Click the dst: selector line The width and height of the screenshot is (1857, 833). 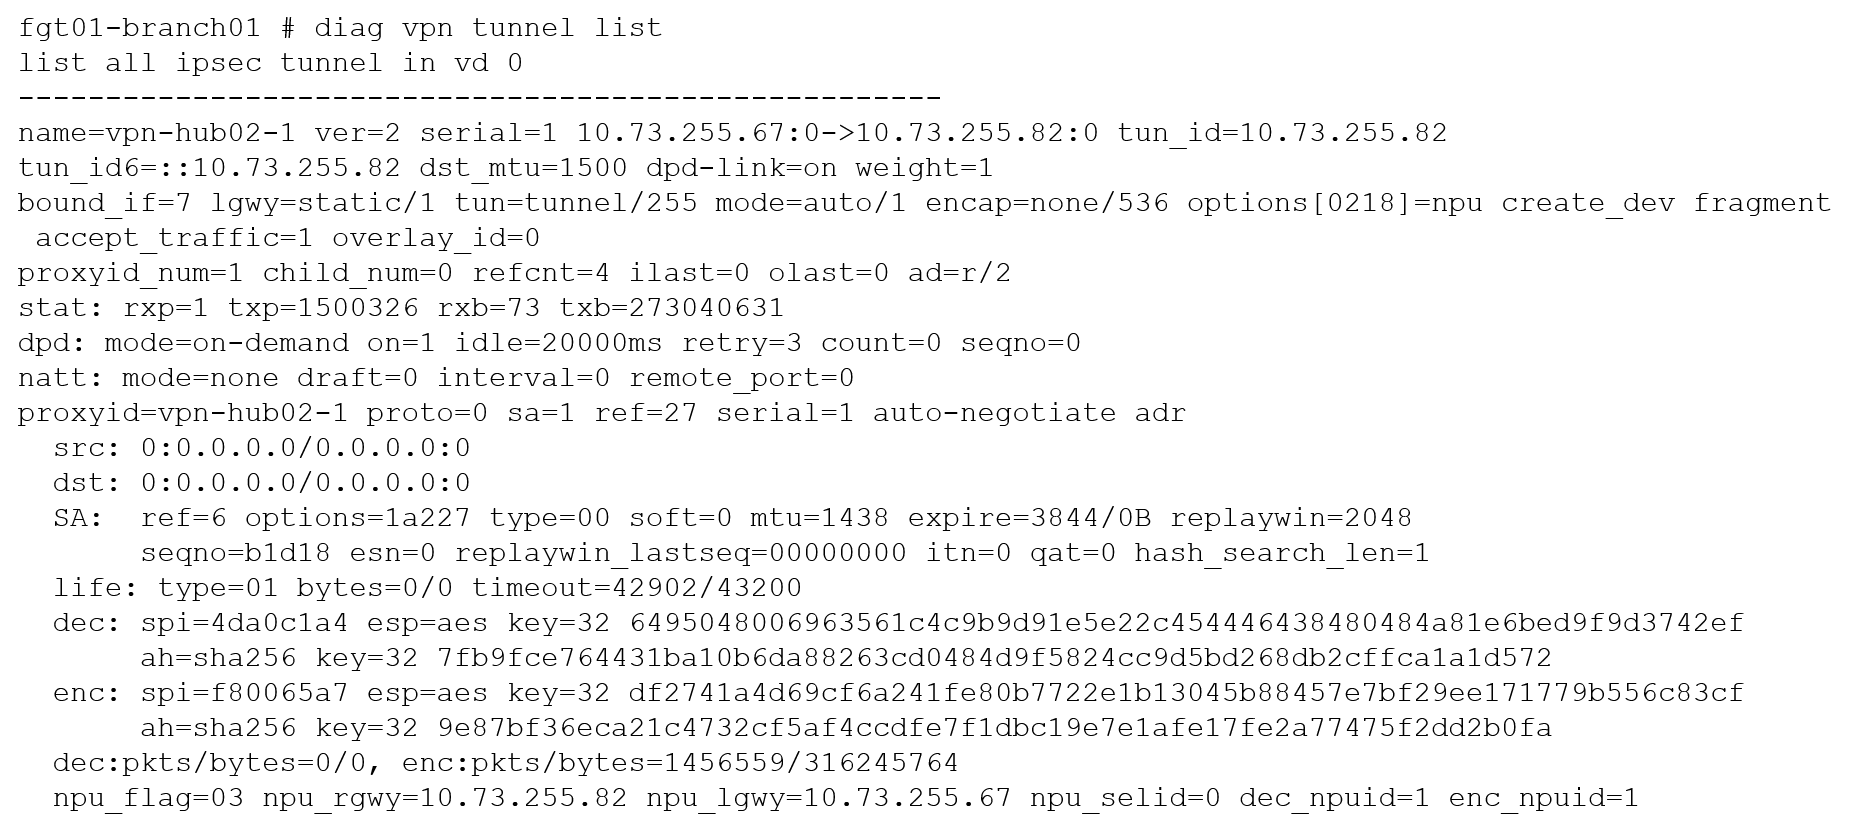(x=262, y=483)
